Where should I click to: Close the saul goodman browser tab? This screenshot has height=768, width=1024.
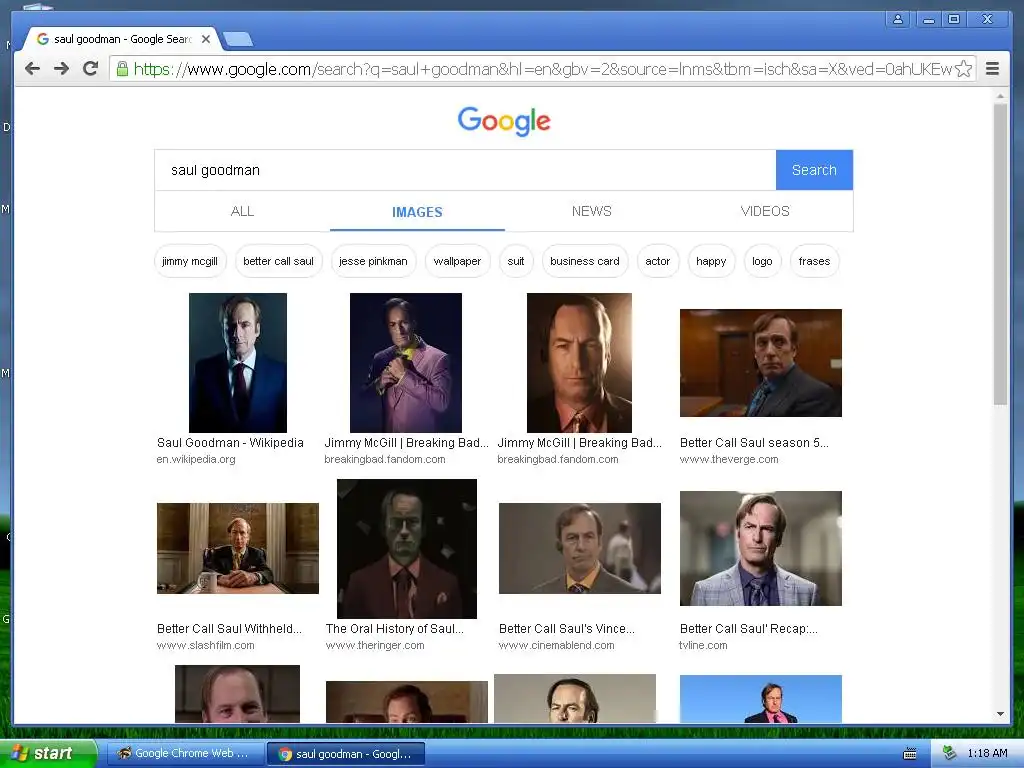coord(206,39)
